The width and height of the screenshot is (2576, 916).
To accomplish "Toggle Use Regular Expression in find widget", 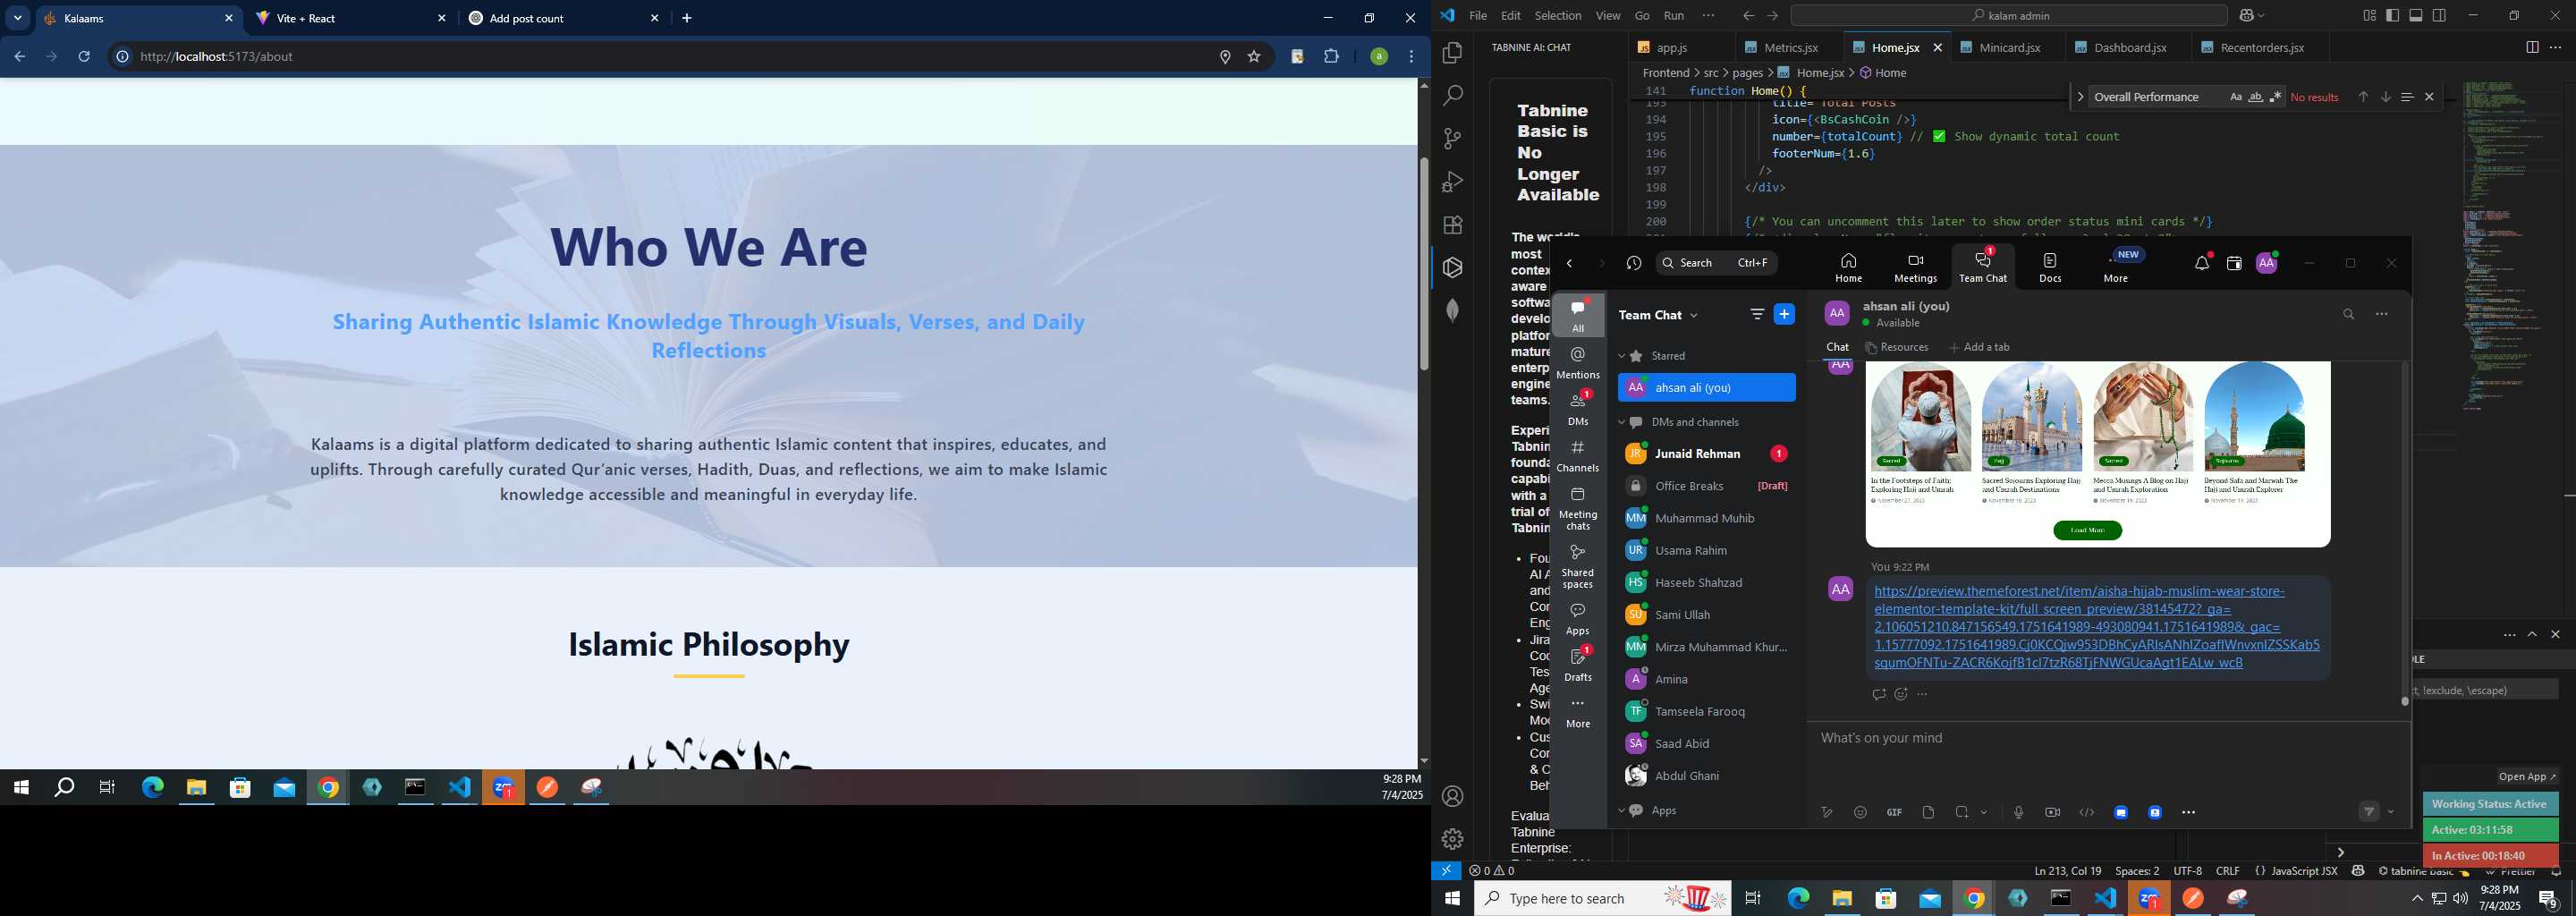I will tap(2275, 97).
